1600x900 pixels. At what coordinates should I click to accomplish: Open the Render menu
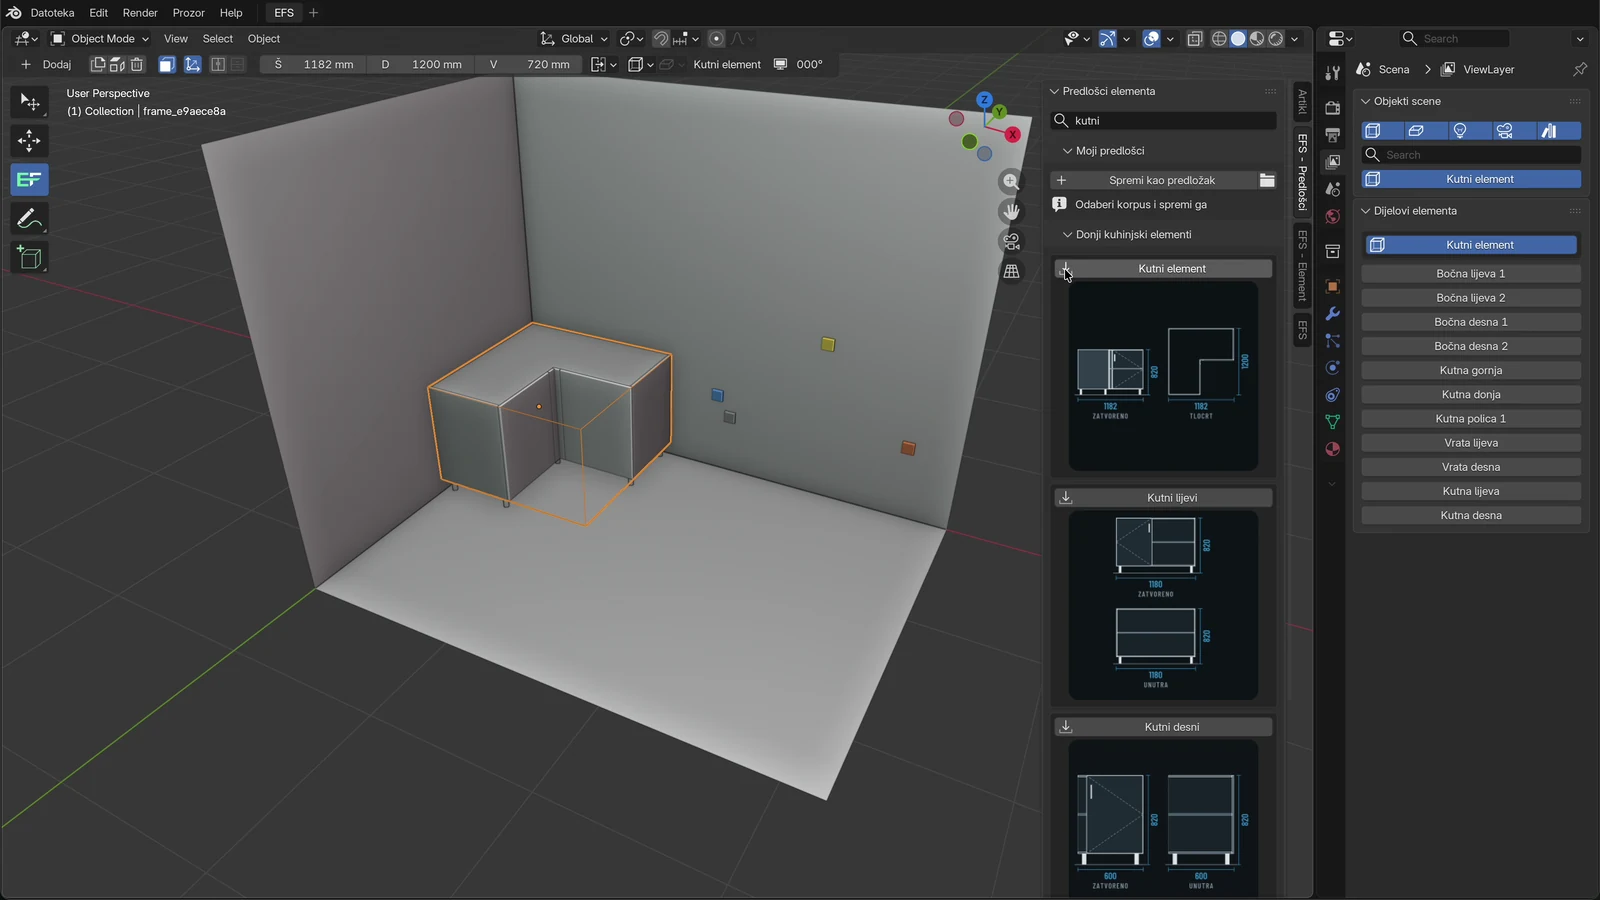click(140, 13)
